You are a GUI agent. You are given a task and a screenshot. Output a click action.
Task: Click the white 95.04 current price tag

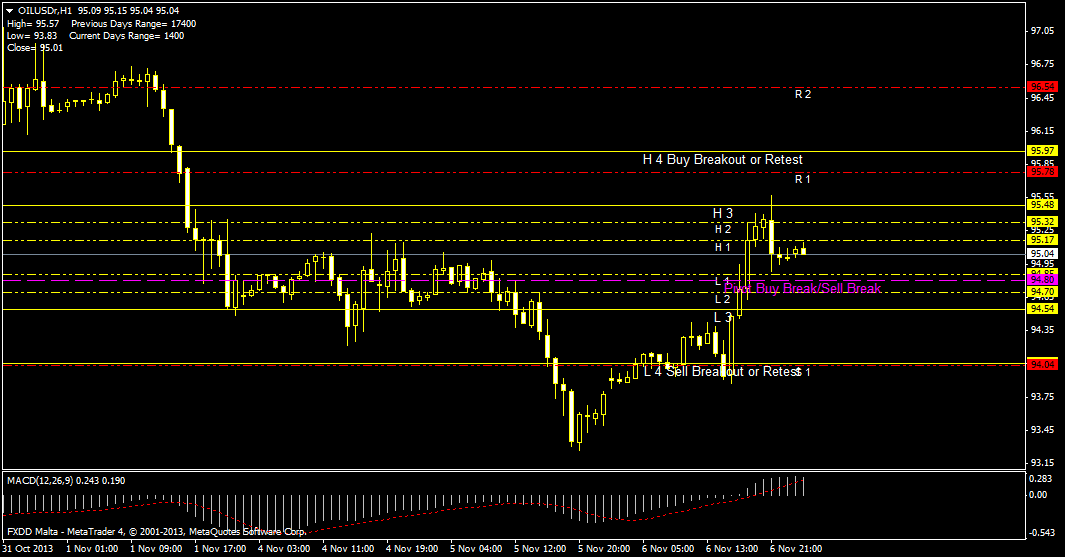[x=1043, y=255]
